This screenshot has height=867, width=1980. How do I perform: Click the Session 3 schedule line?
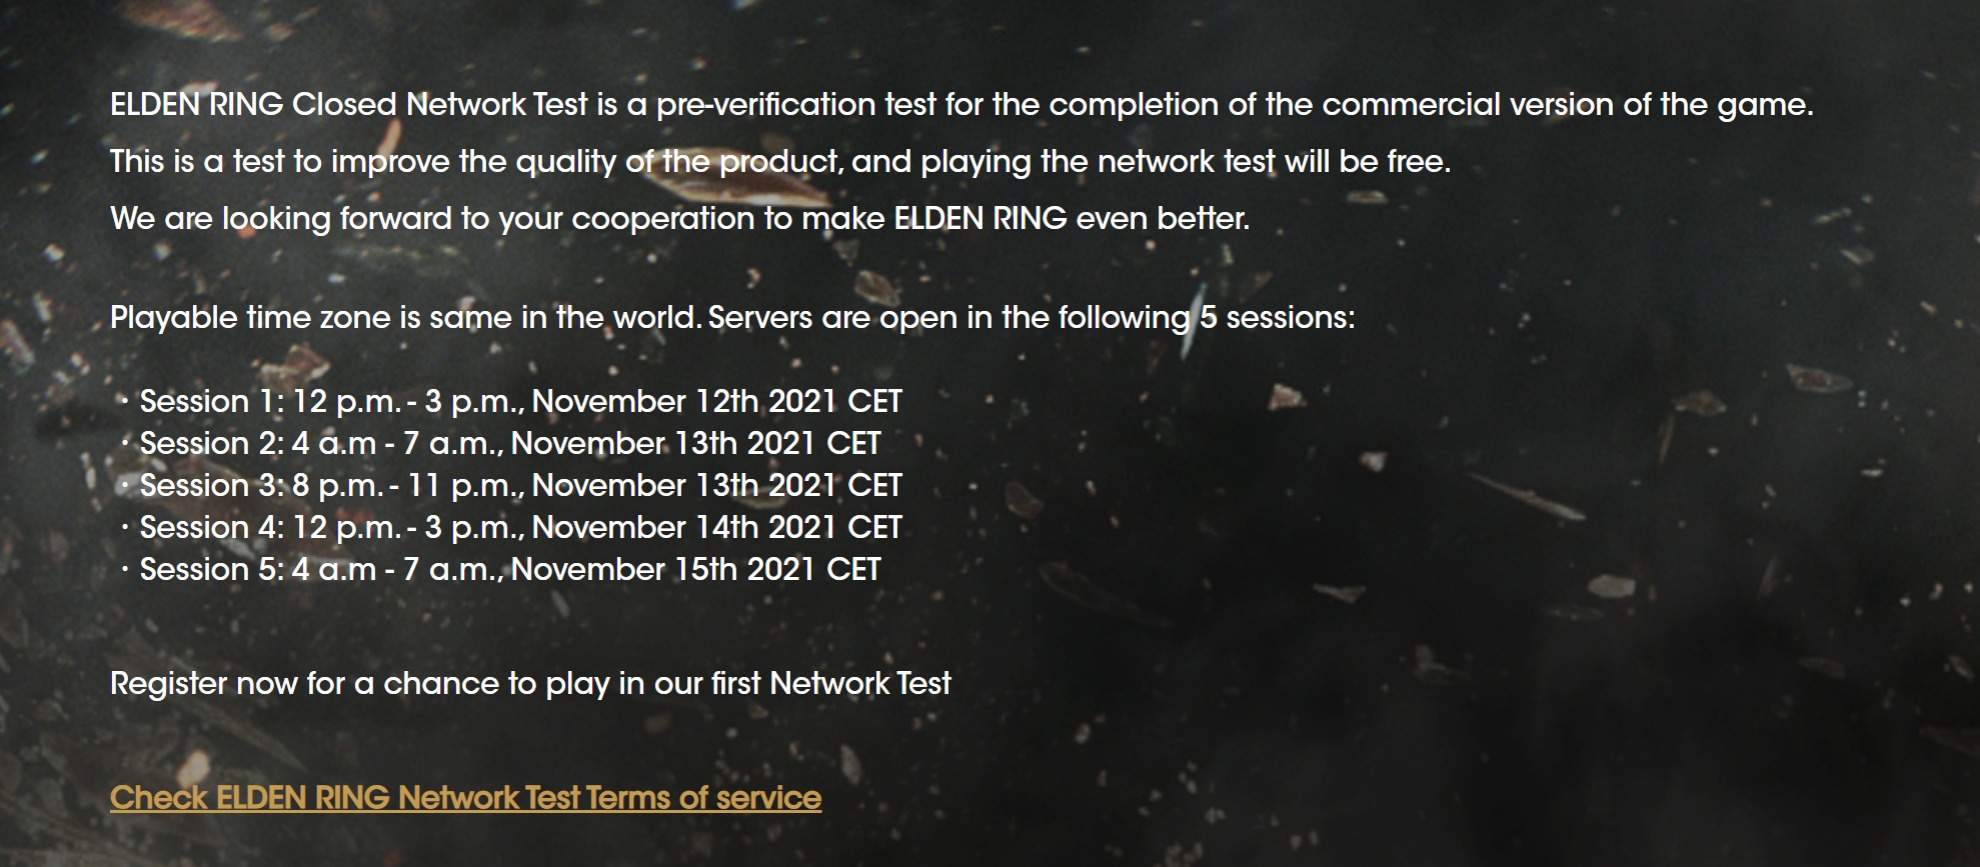[x=520, y=486]
